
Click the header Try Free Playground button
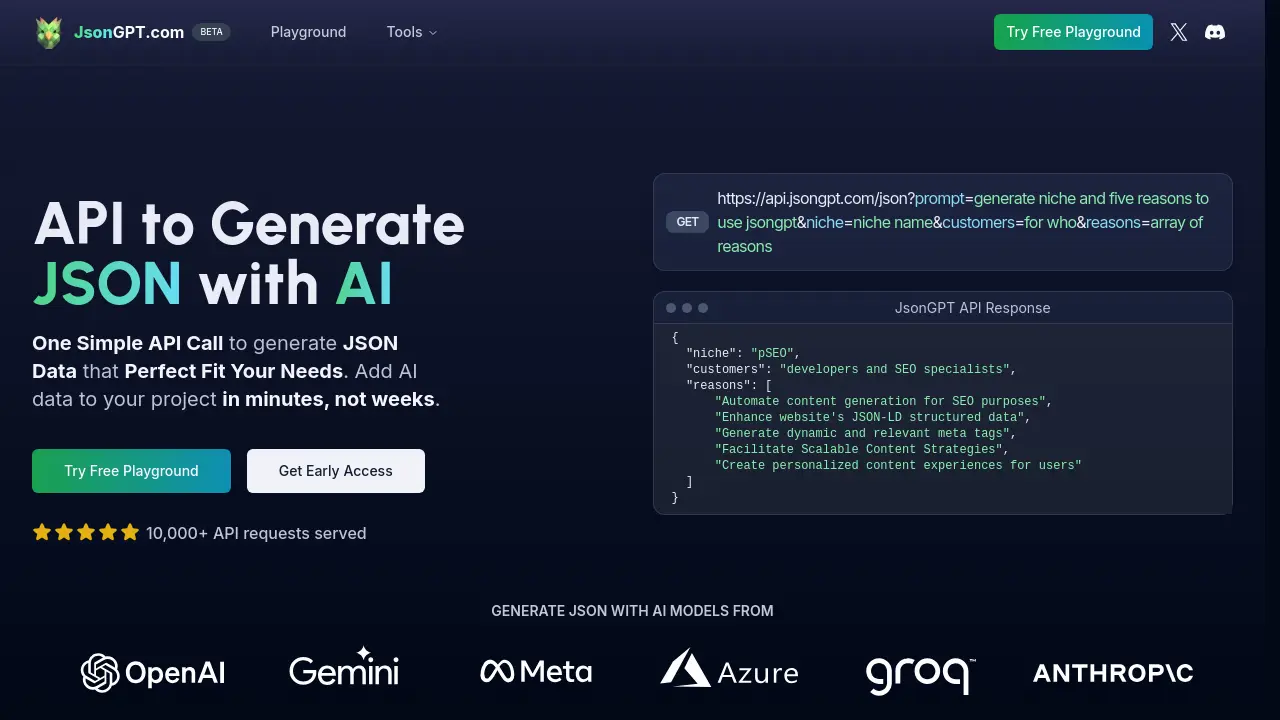click(x=1073, y=32)
